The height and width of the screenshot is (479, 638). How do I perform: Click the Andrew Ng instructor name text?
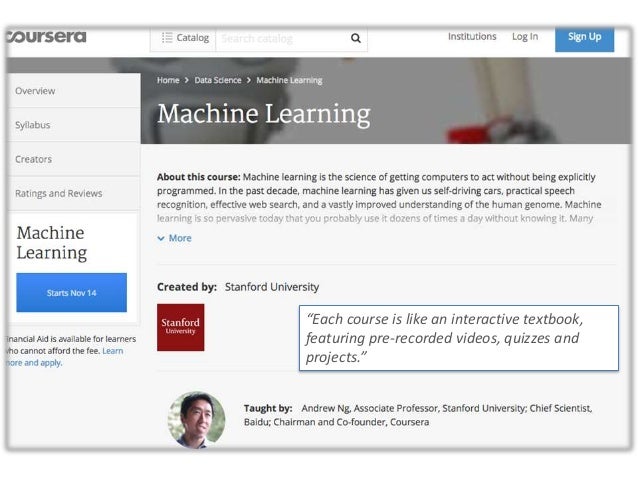(x=326, y=408)
